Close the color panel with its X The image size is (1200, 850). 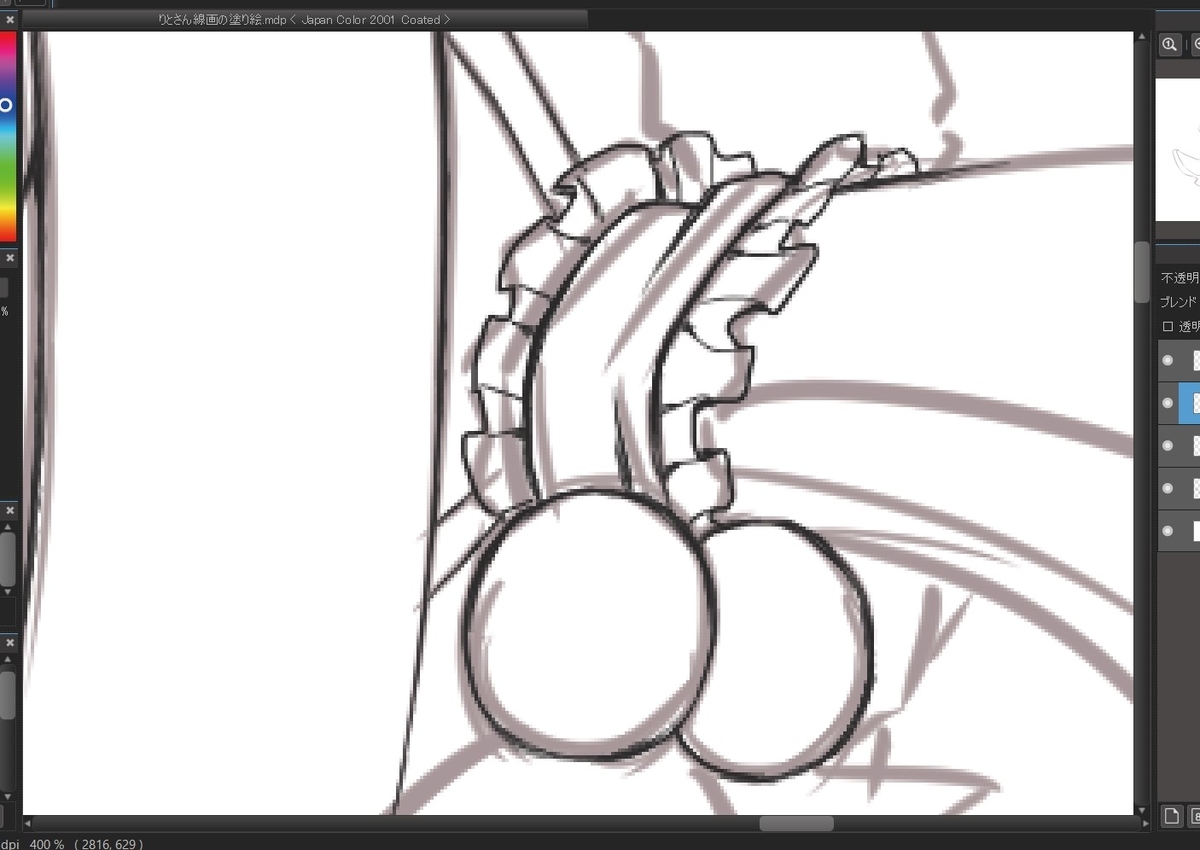click(10, 19)
